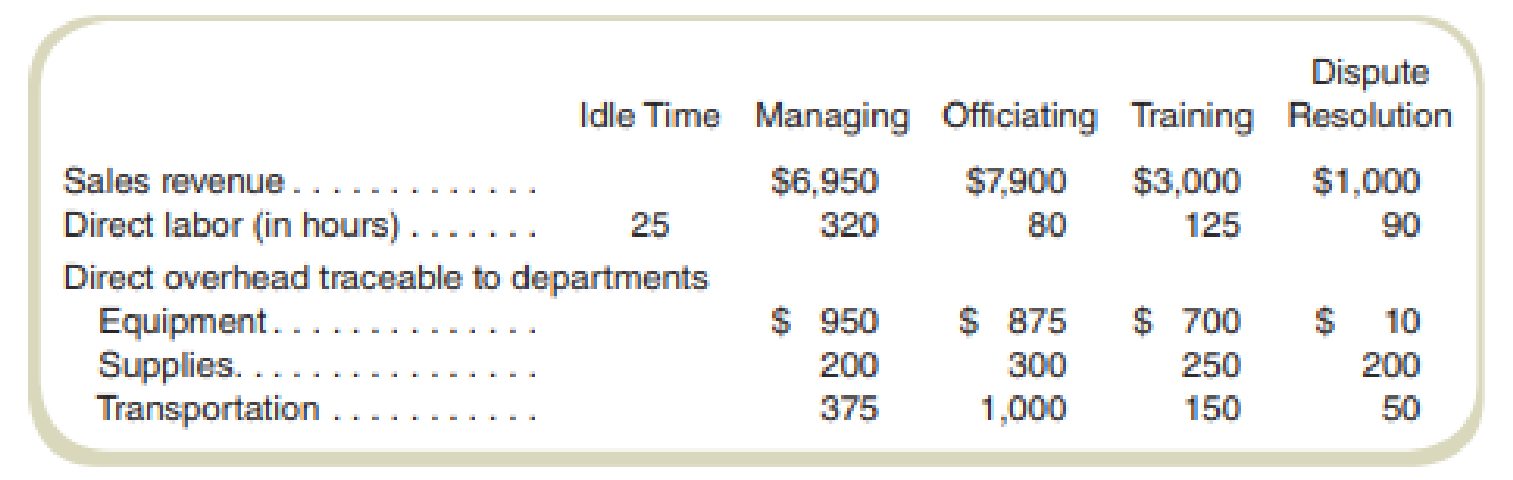Select Training equipment value $700
The image size is (1513, 480).
1185,321
